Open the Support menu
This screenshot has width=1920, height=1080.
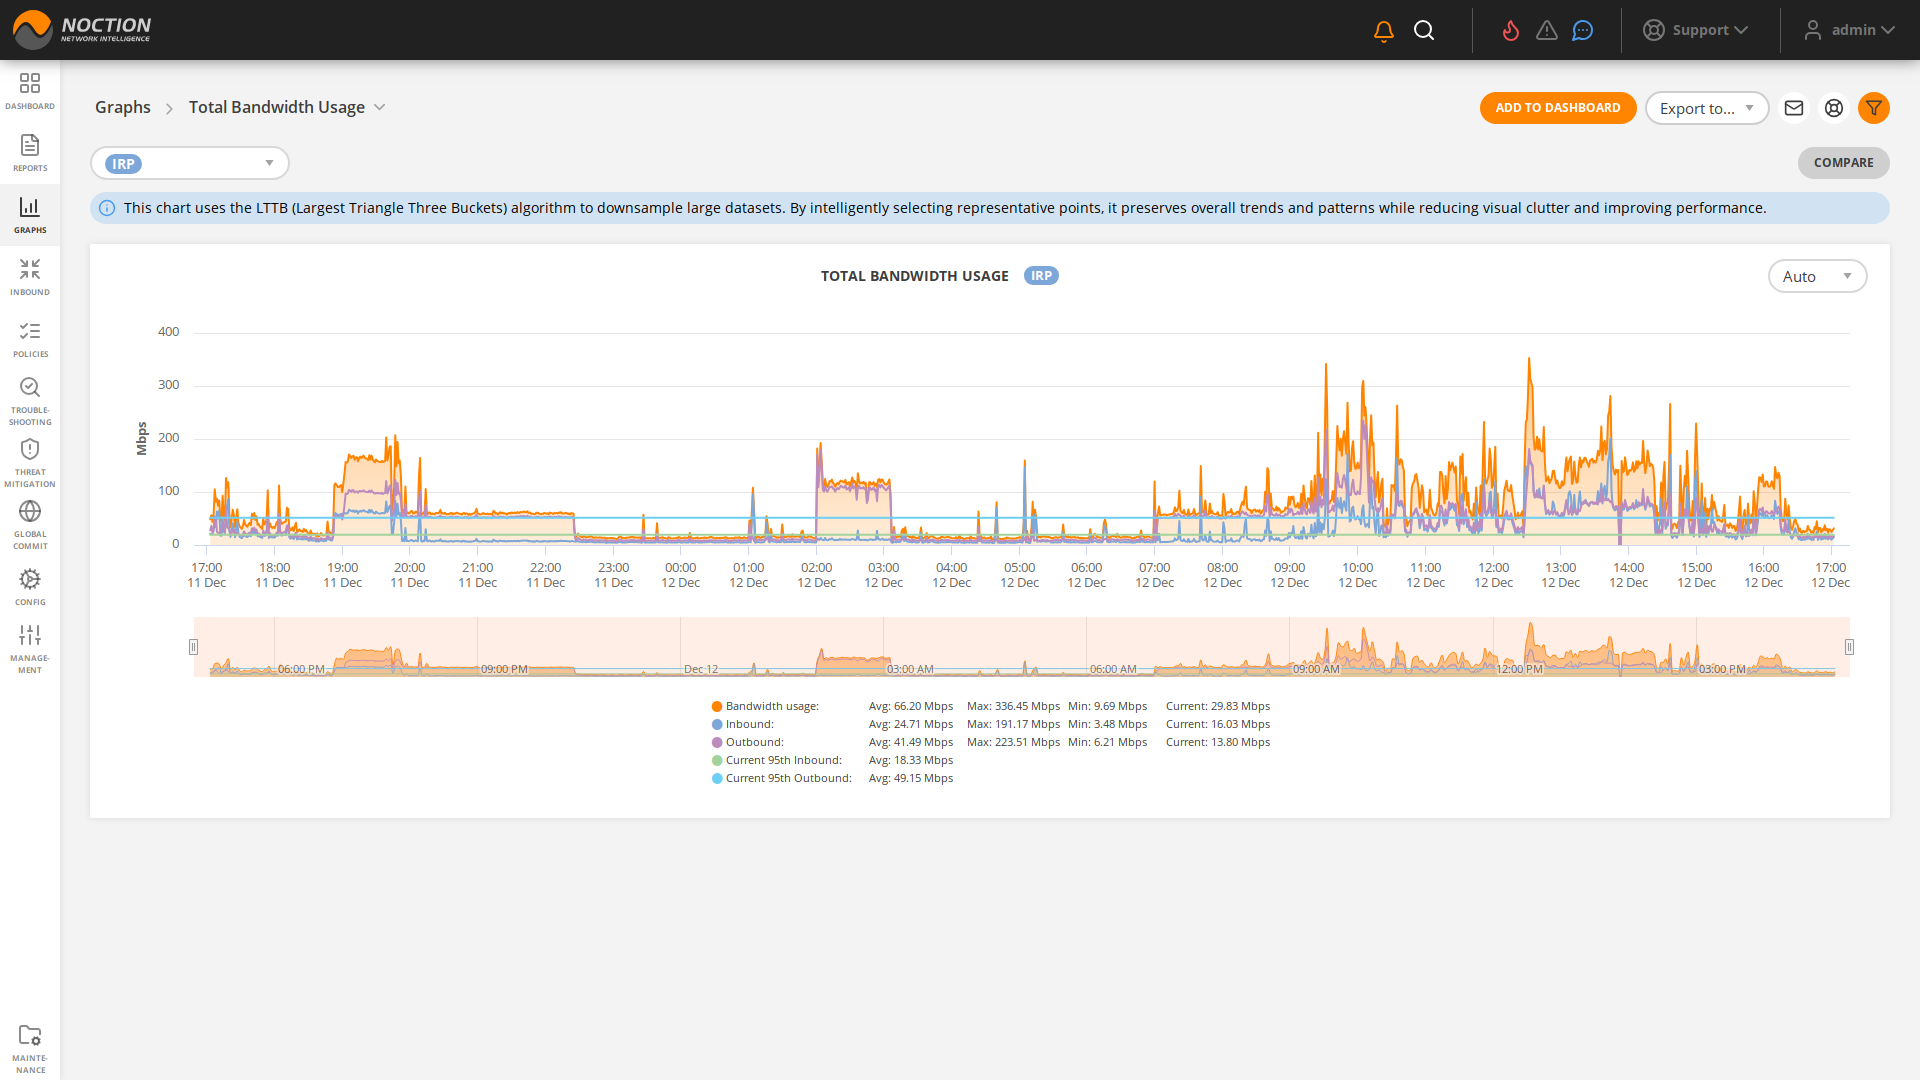[1697, 30]
